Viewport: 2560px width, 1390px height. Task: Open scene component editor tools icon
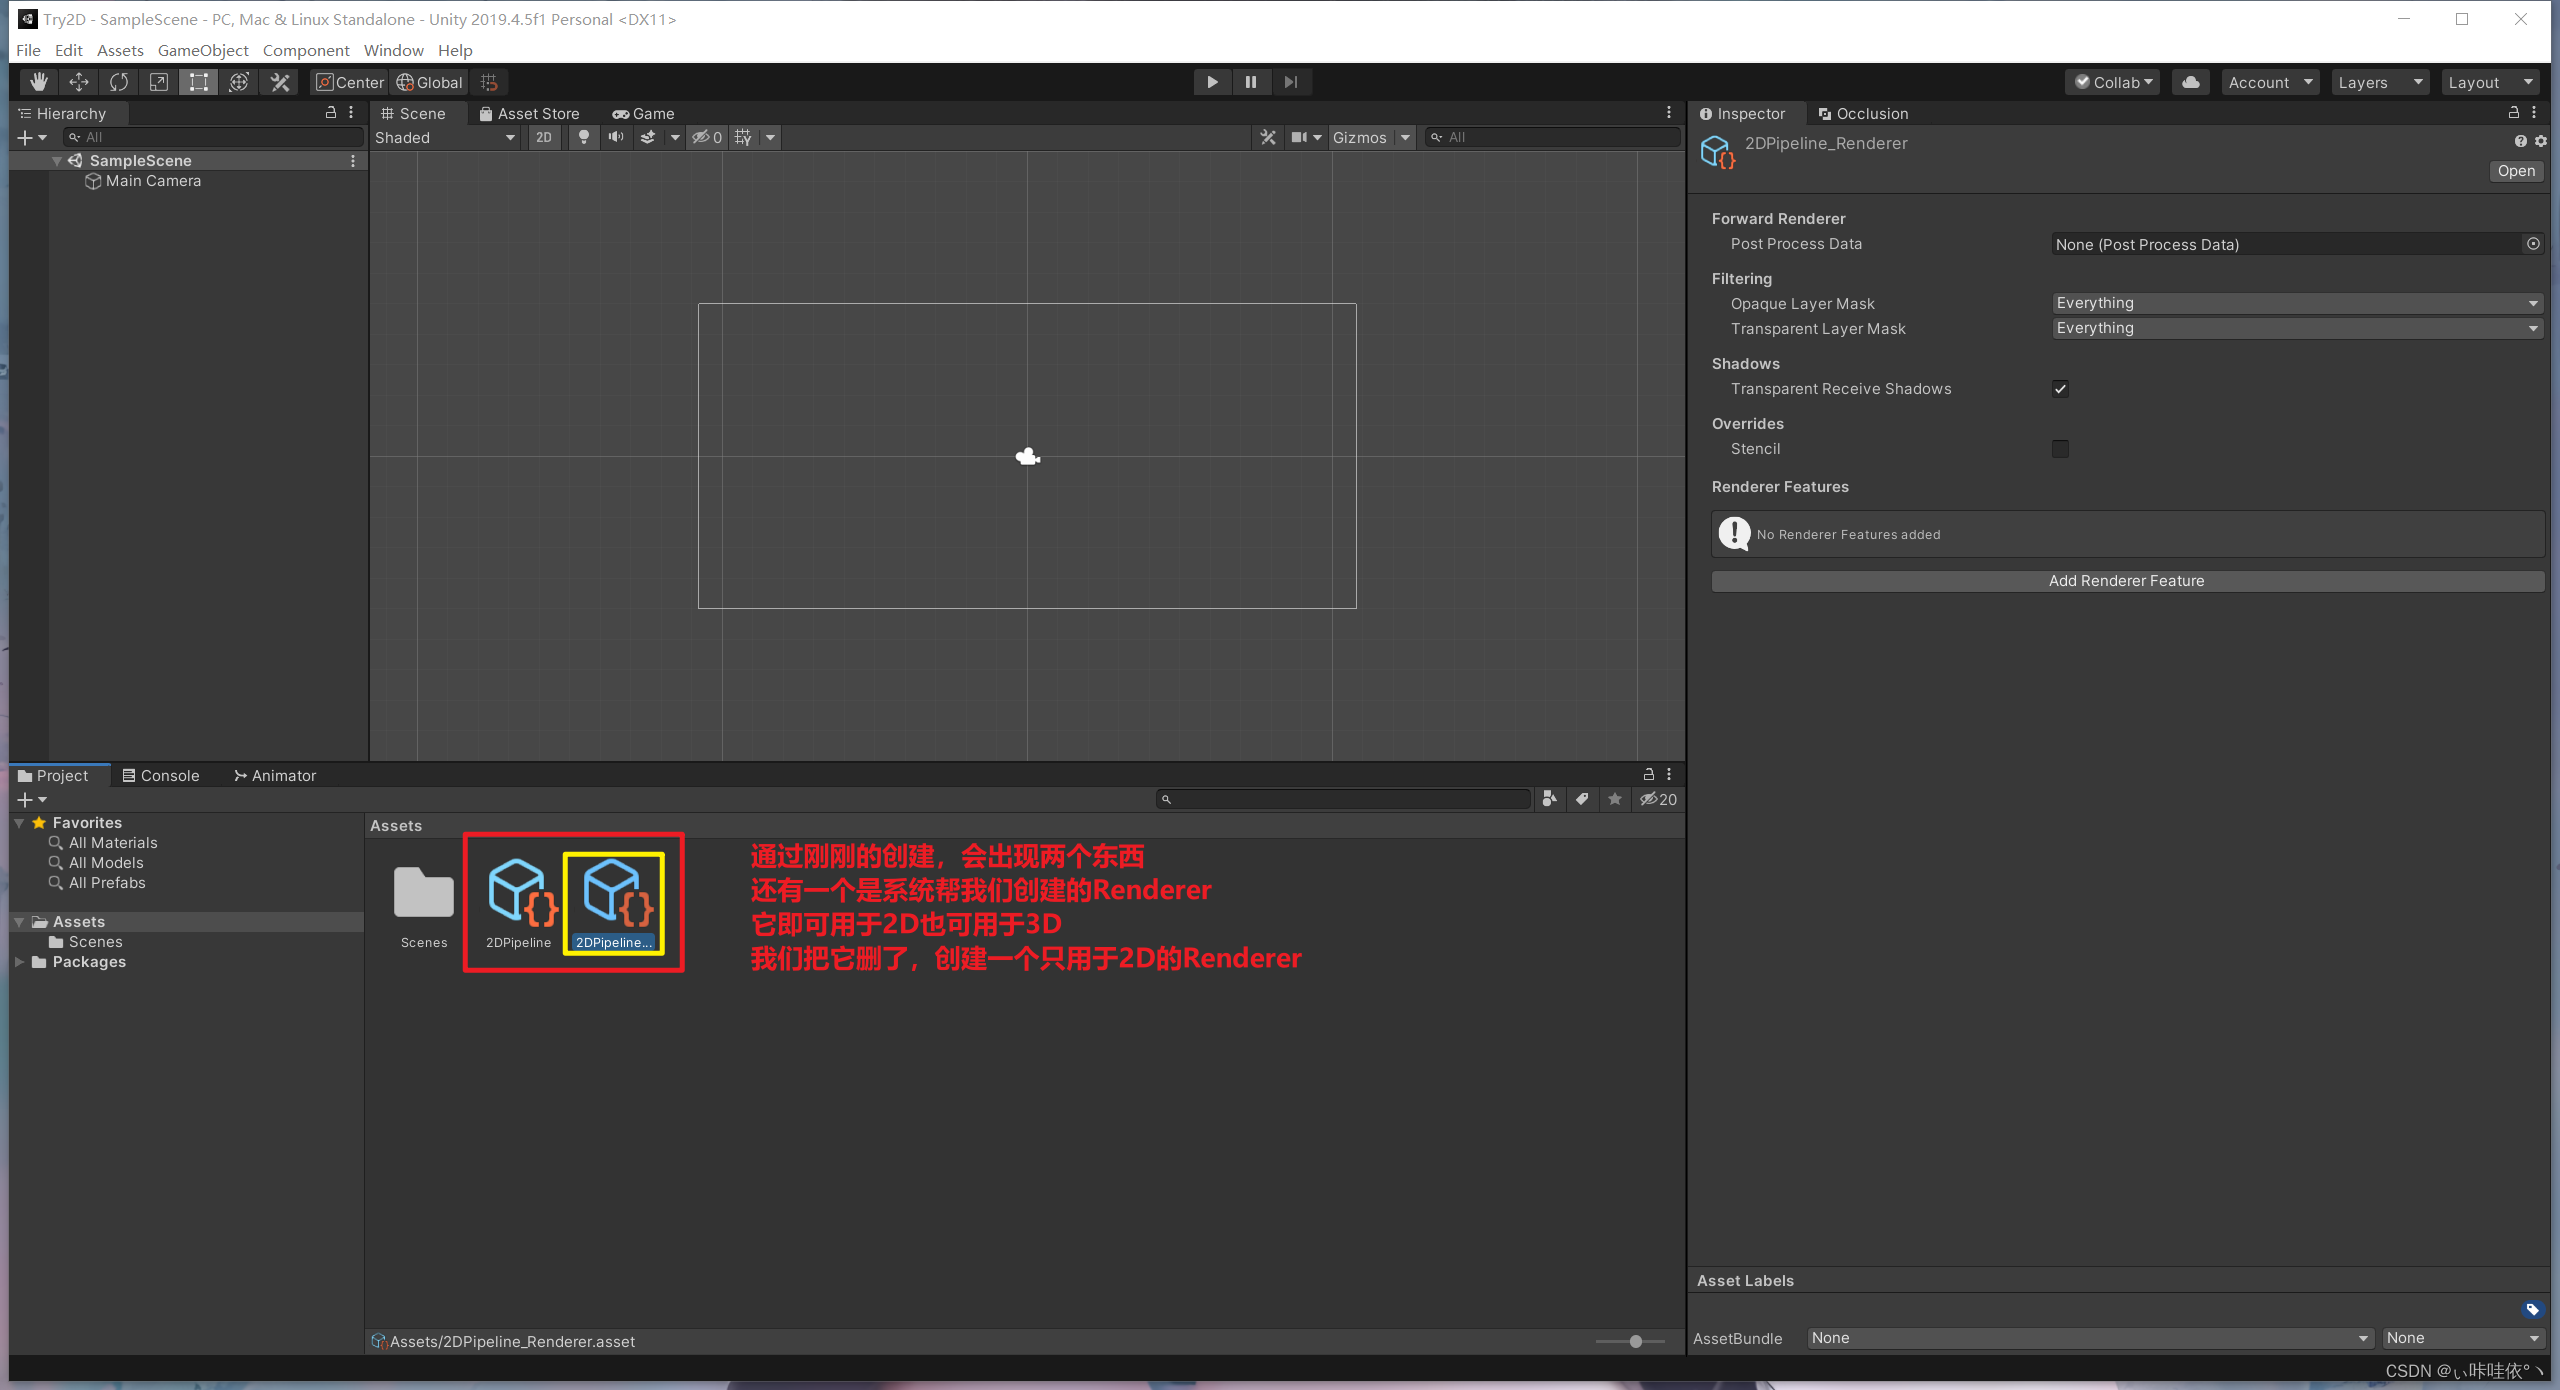(x=1268, y=137)
